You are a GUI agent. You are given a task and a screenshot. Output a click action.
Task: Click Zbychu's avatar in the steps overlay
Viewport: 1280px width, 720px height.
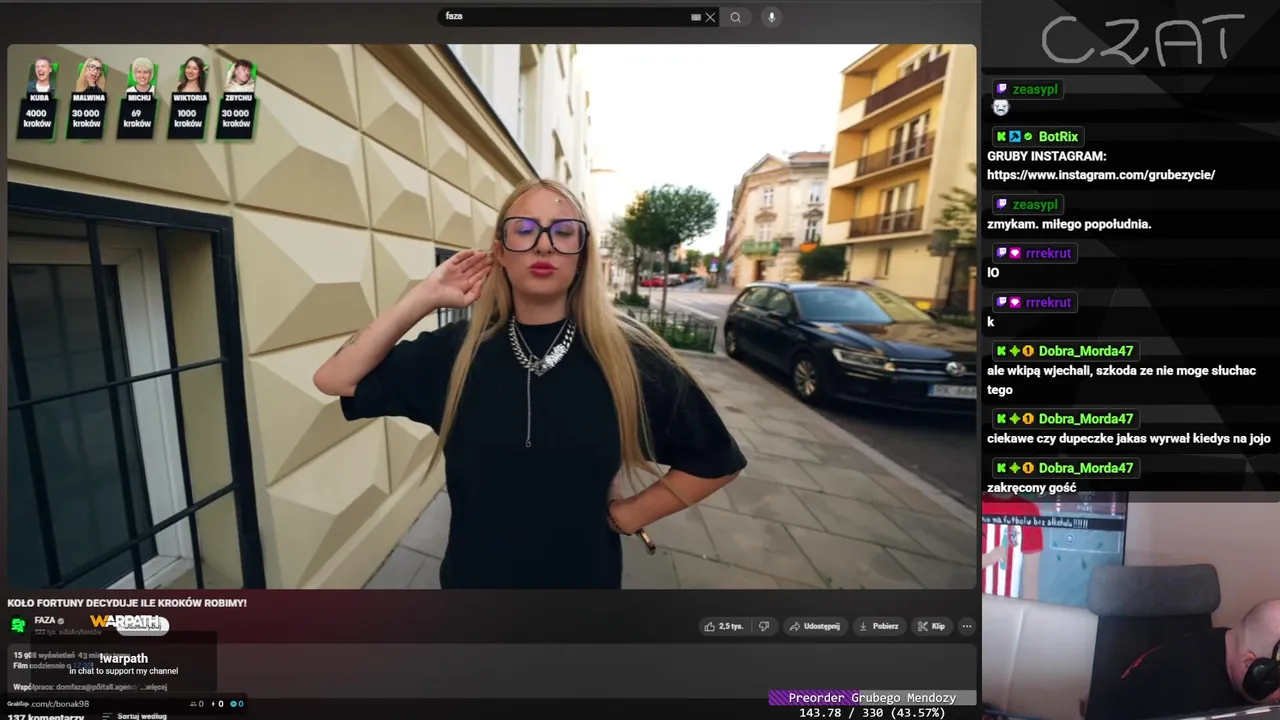[238, 75]
